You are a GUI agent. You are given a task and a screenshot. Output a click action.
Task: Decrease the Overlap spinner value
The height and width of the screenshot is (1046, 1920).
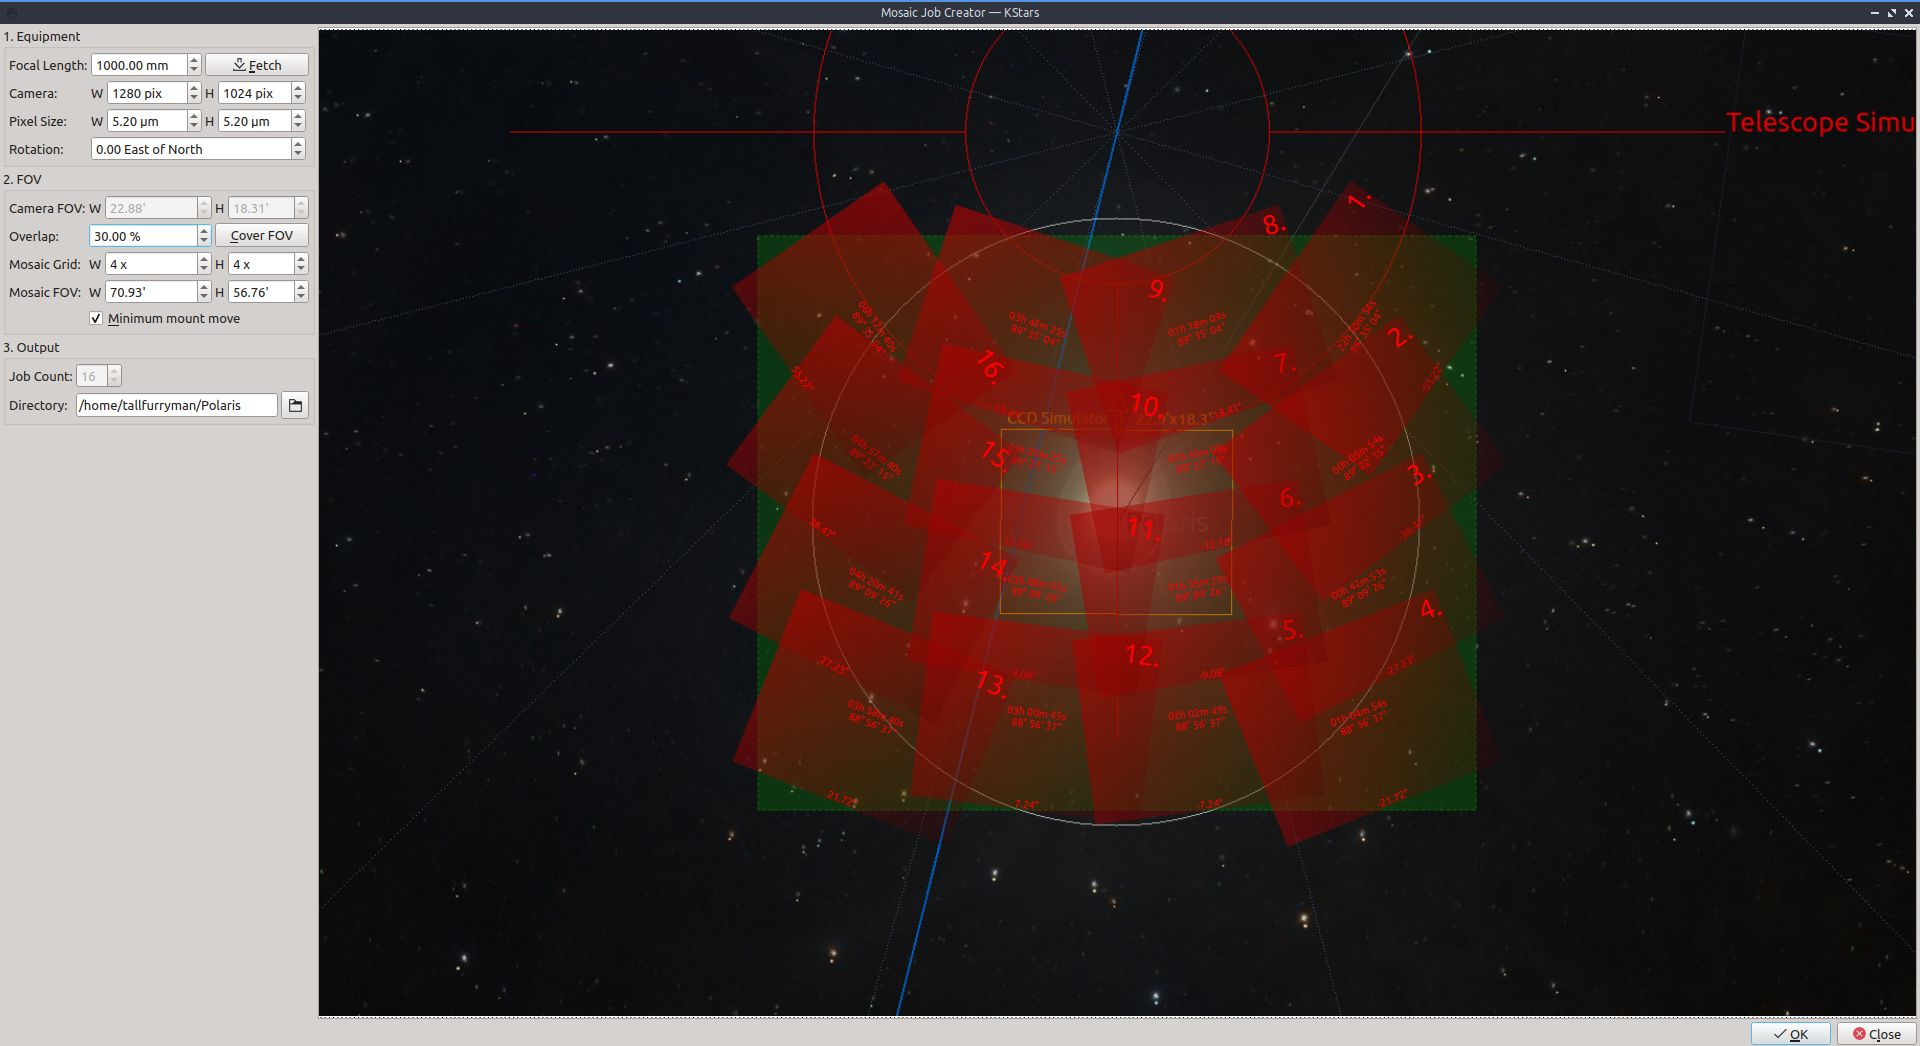coord(204,241)
